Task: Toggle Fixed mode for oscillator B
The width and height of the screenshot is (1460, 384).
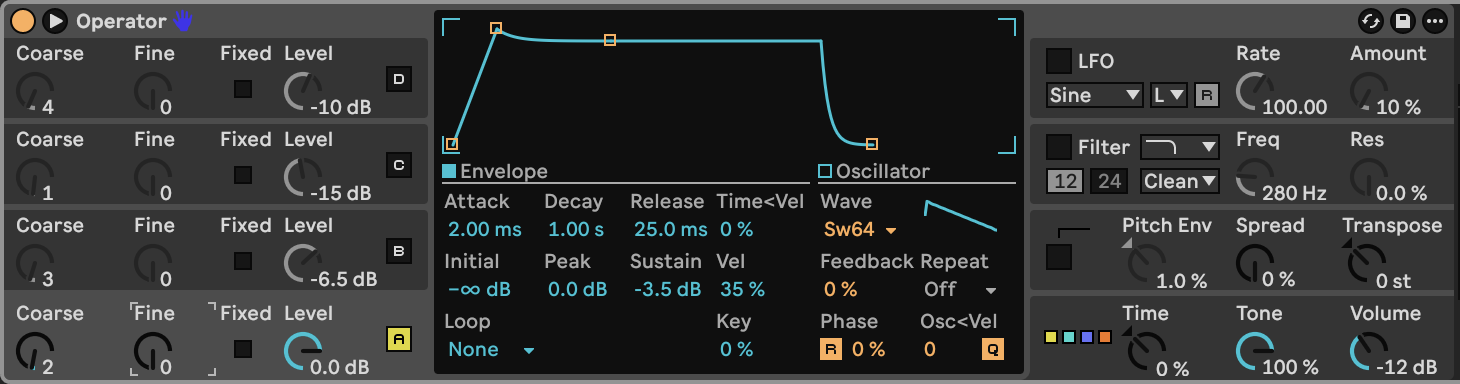Action: tap(243, 261)
